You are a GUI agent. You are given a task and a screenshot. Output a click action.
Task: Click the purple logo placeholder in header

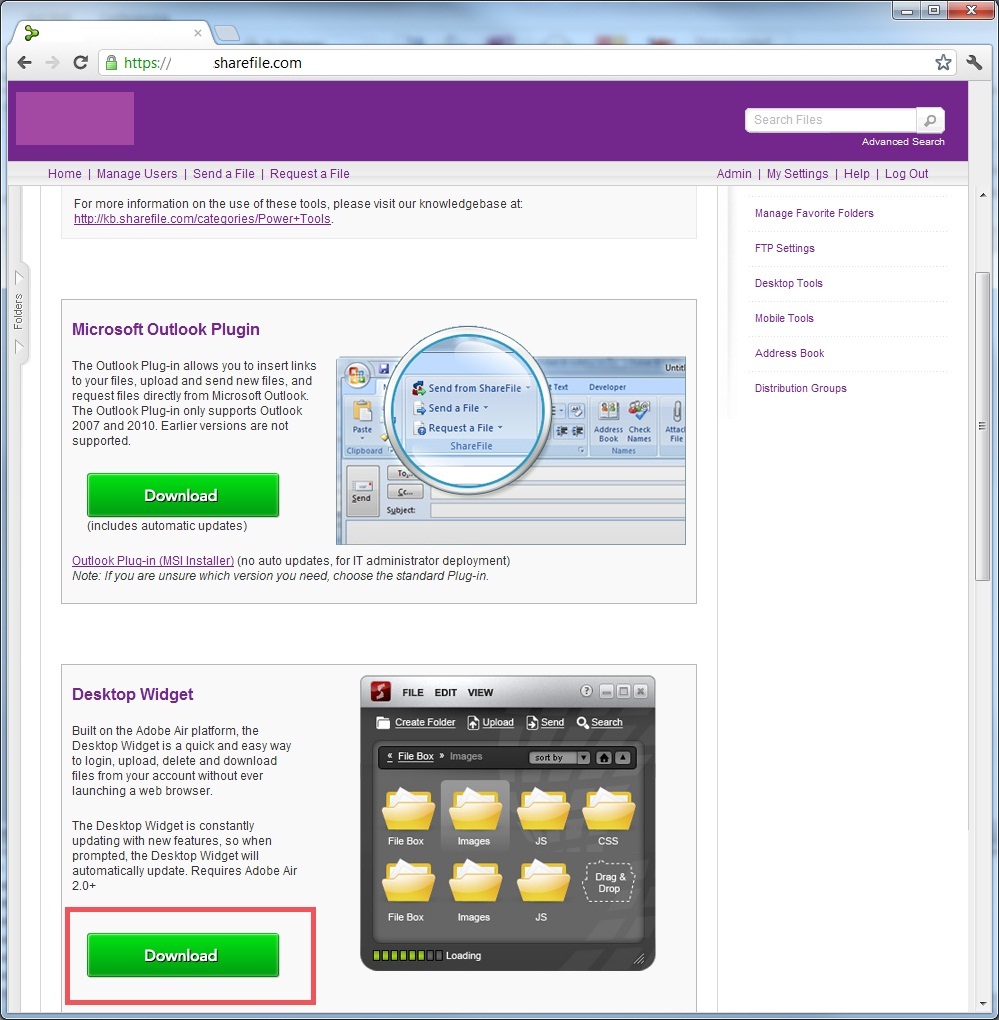click(x=75, y=118)
